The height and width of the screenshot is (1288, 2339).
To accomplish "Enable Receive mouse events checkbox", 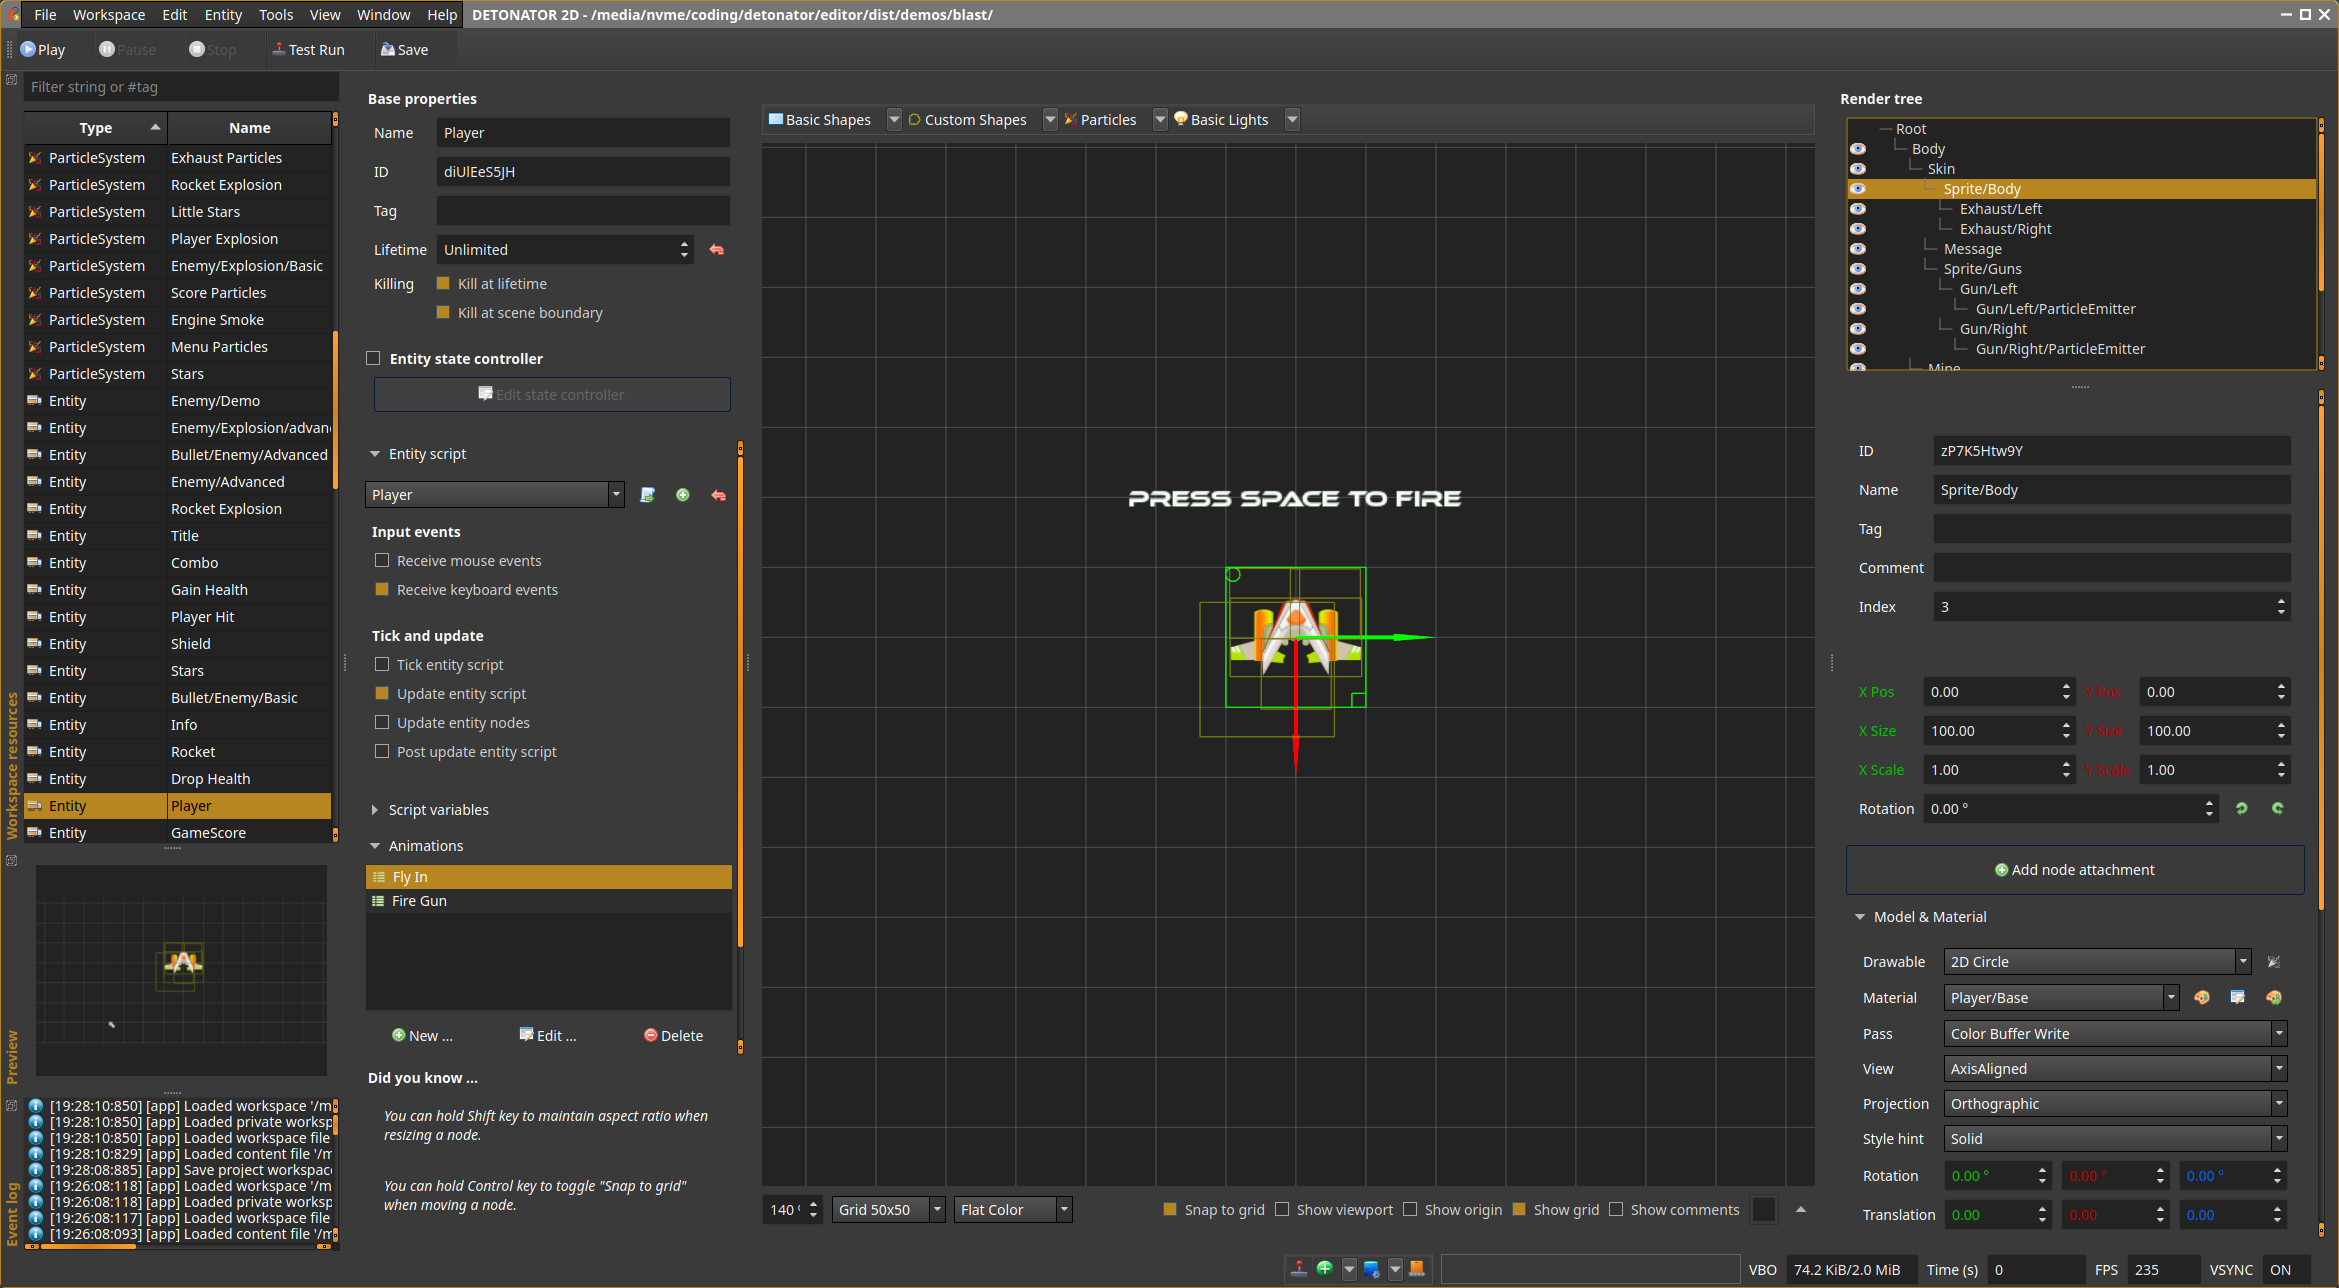I will [x=382, y=561].
